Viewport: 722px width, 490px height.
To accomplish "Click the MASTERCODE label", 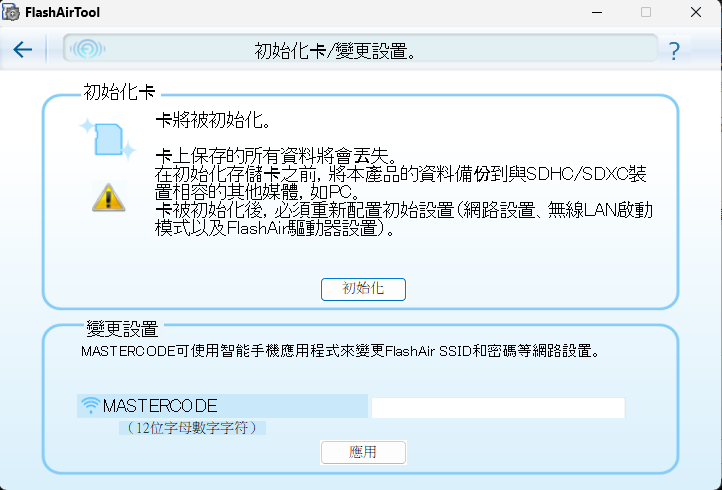I will tap(160, 406).
